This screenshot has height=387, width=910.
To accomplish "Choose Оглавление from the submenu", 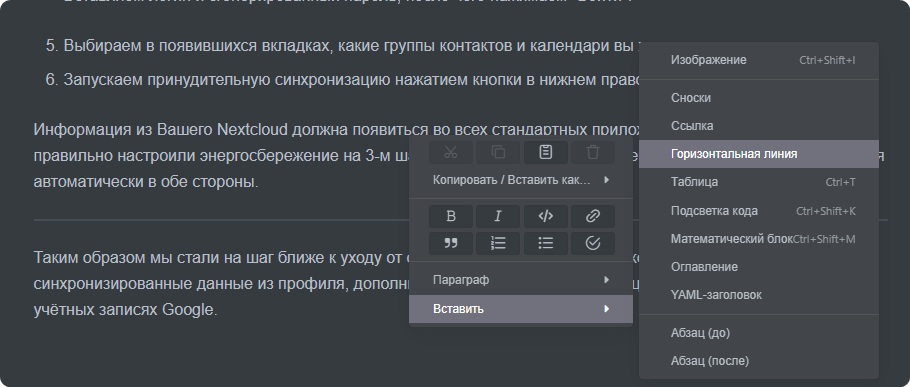I will (759, 267).
